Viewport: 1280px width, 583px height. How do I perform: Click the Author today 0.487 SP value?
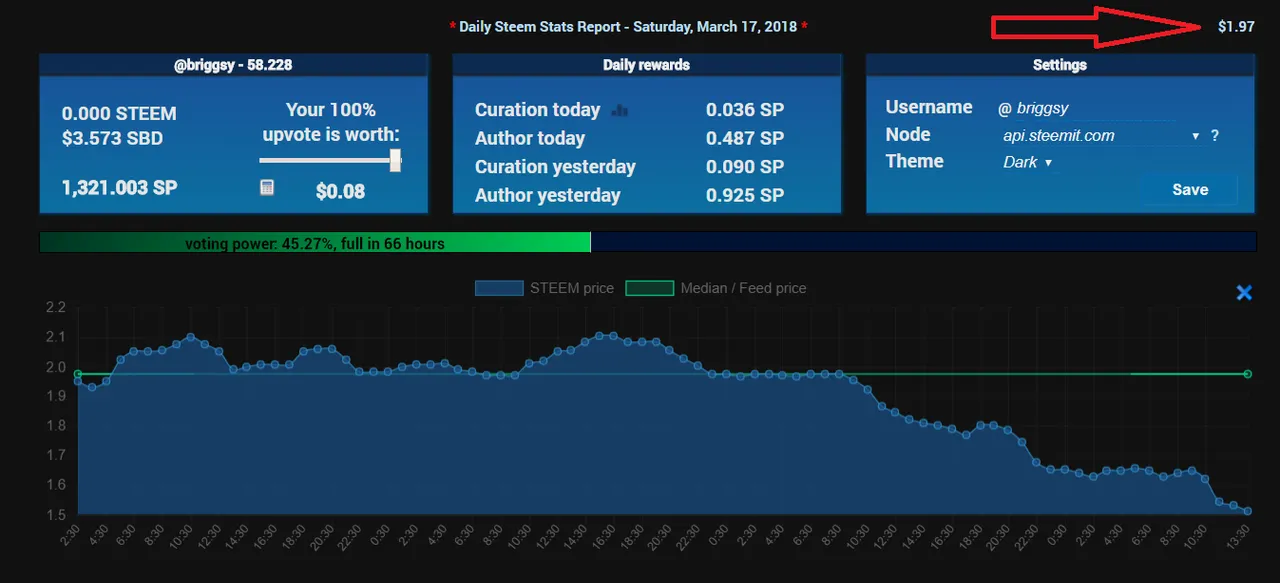[745, 139]
